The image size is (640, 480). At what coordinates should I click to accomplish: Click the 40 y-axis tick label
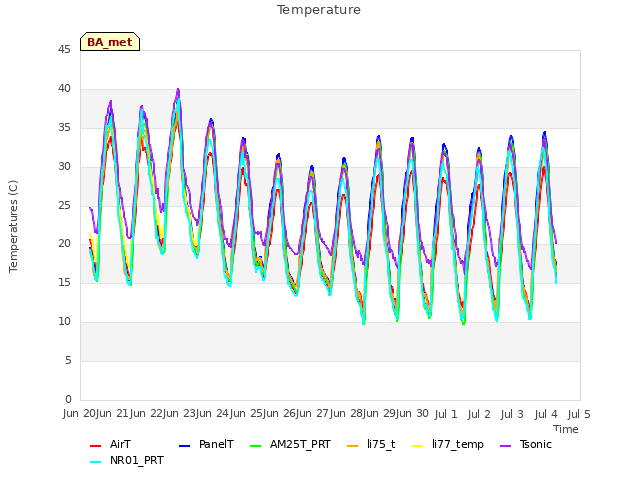64,89
